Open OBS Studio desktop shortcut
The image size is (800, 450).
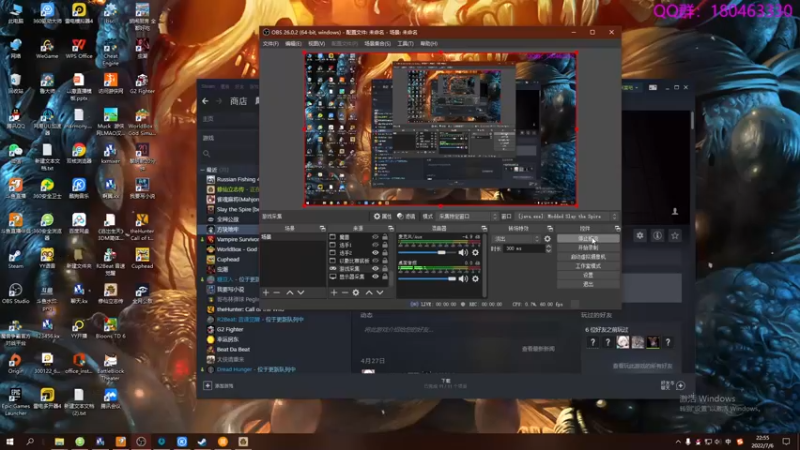coord(15,293)
